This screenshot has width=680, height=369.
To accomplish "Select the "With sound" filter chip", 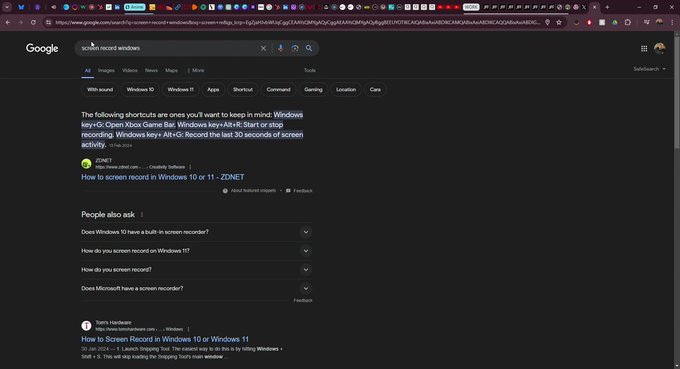I will 100,89.
